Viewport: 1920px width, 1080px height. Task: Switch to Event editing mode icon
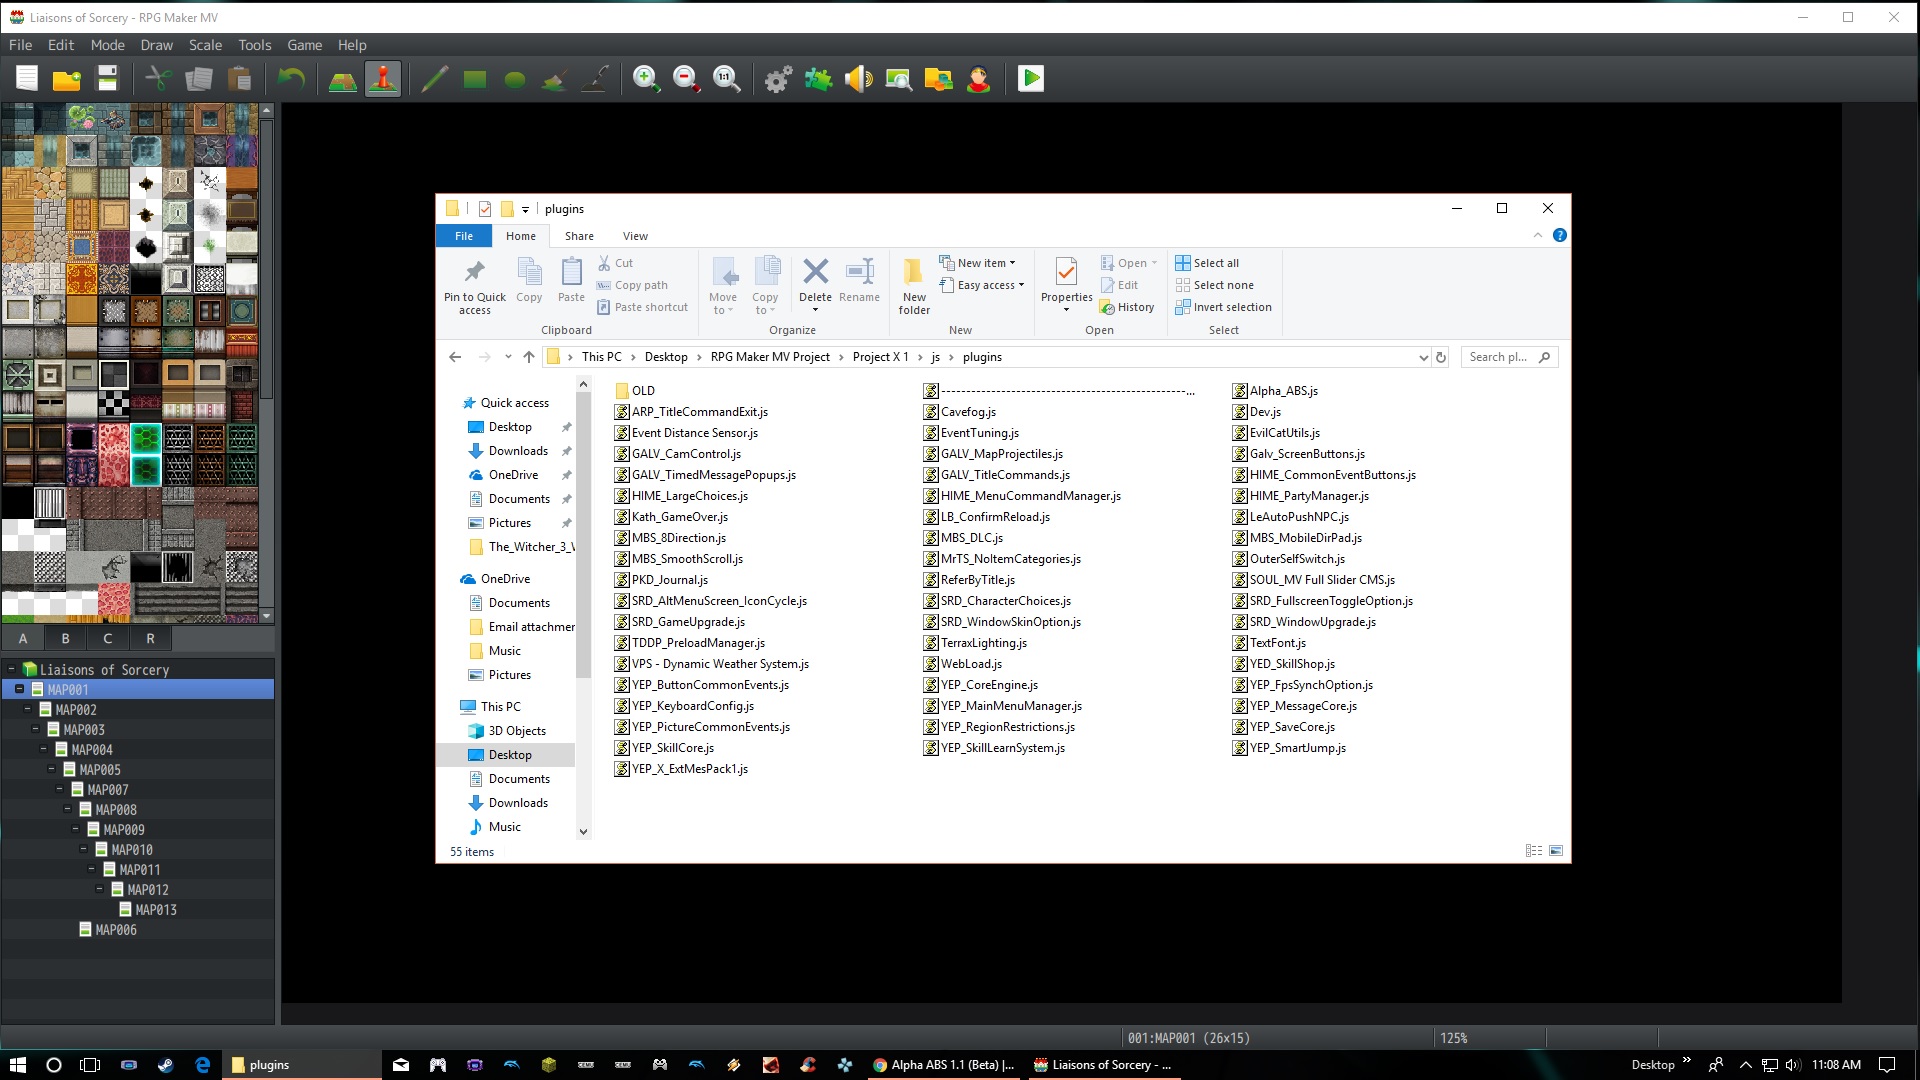383,79
